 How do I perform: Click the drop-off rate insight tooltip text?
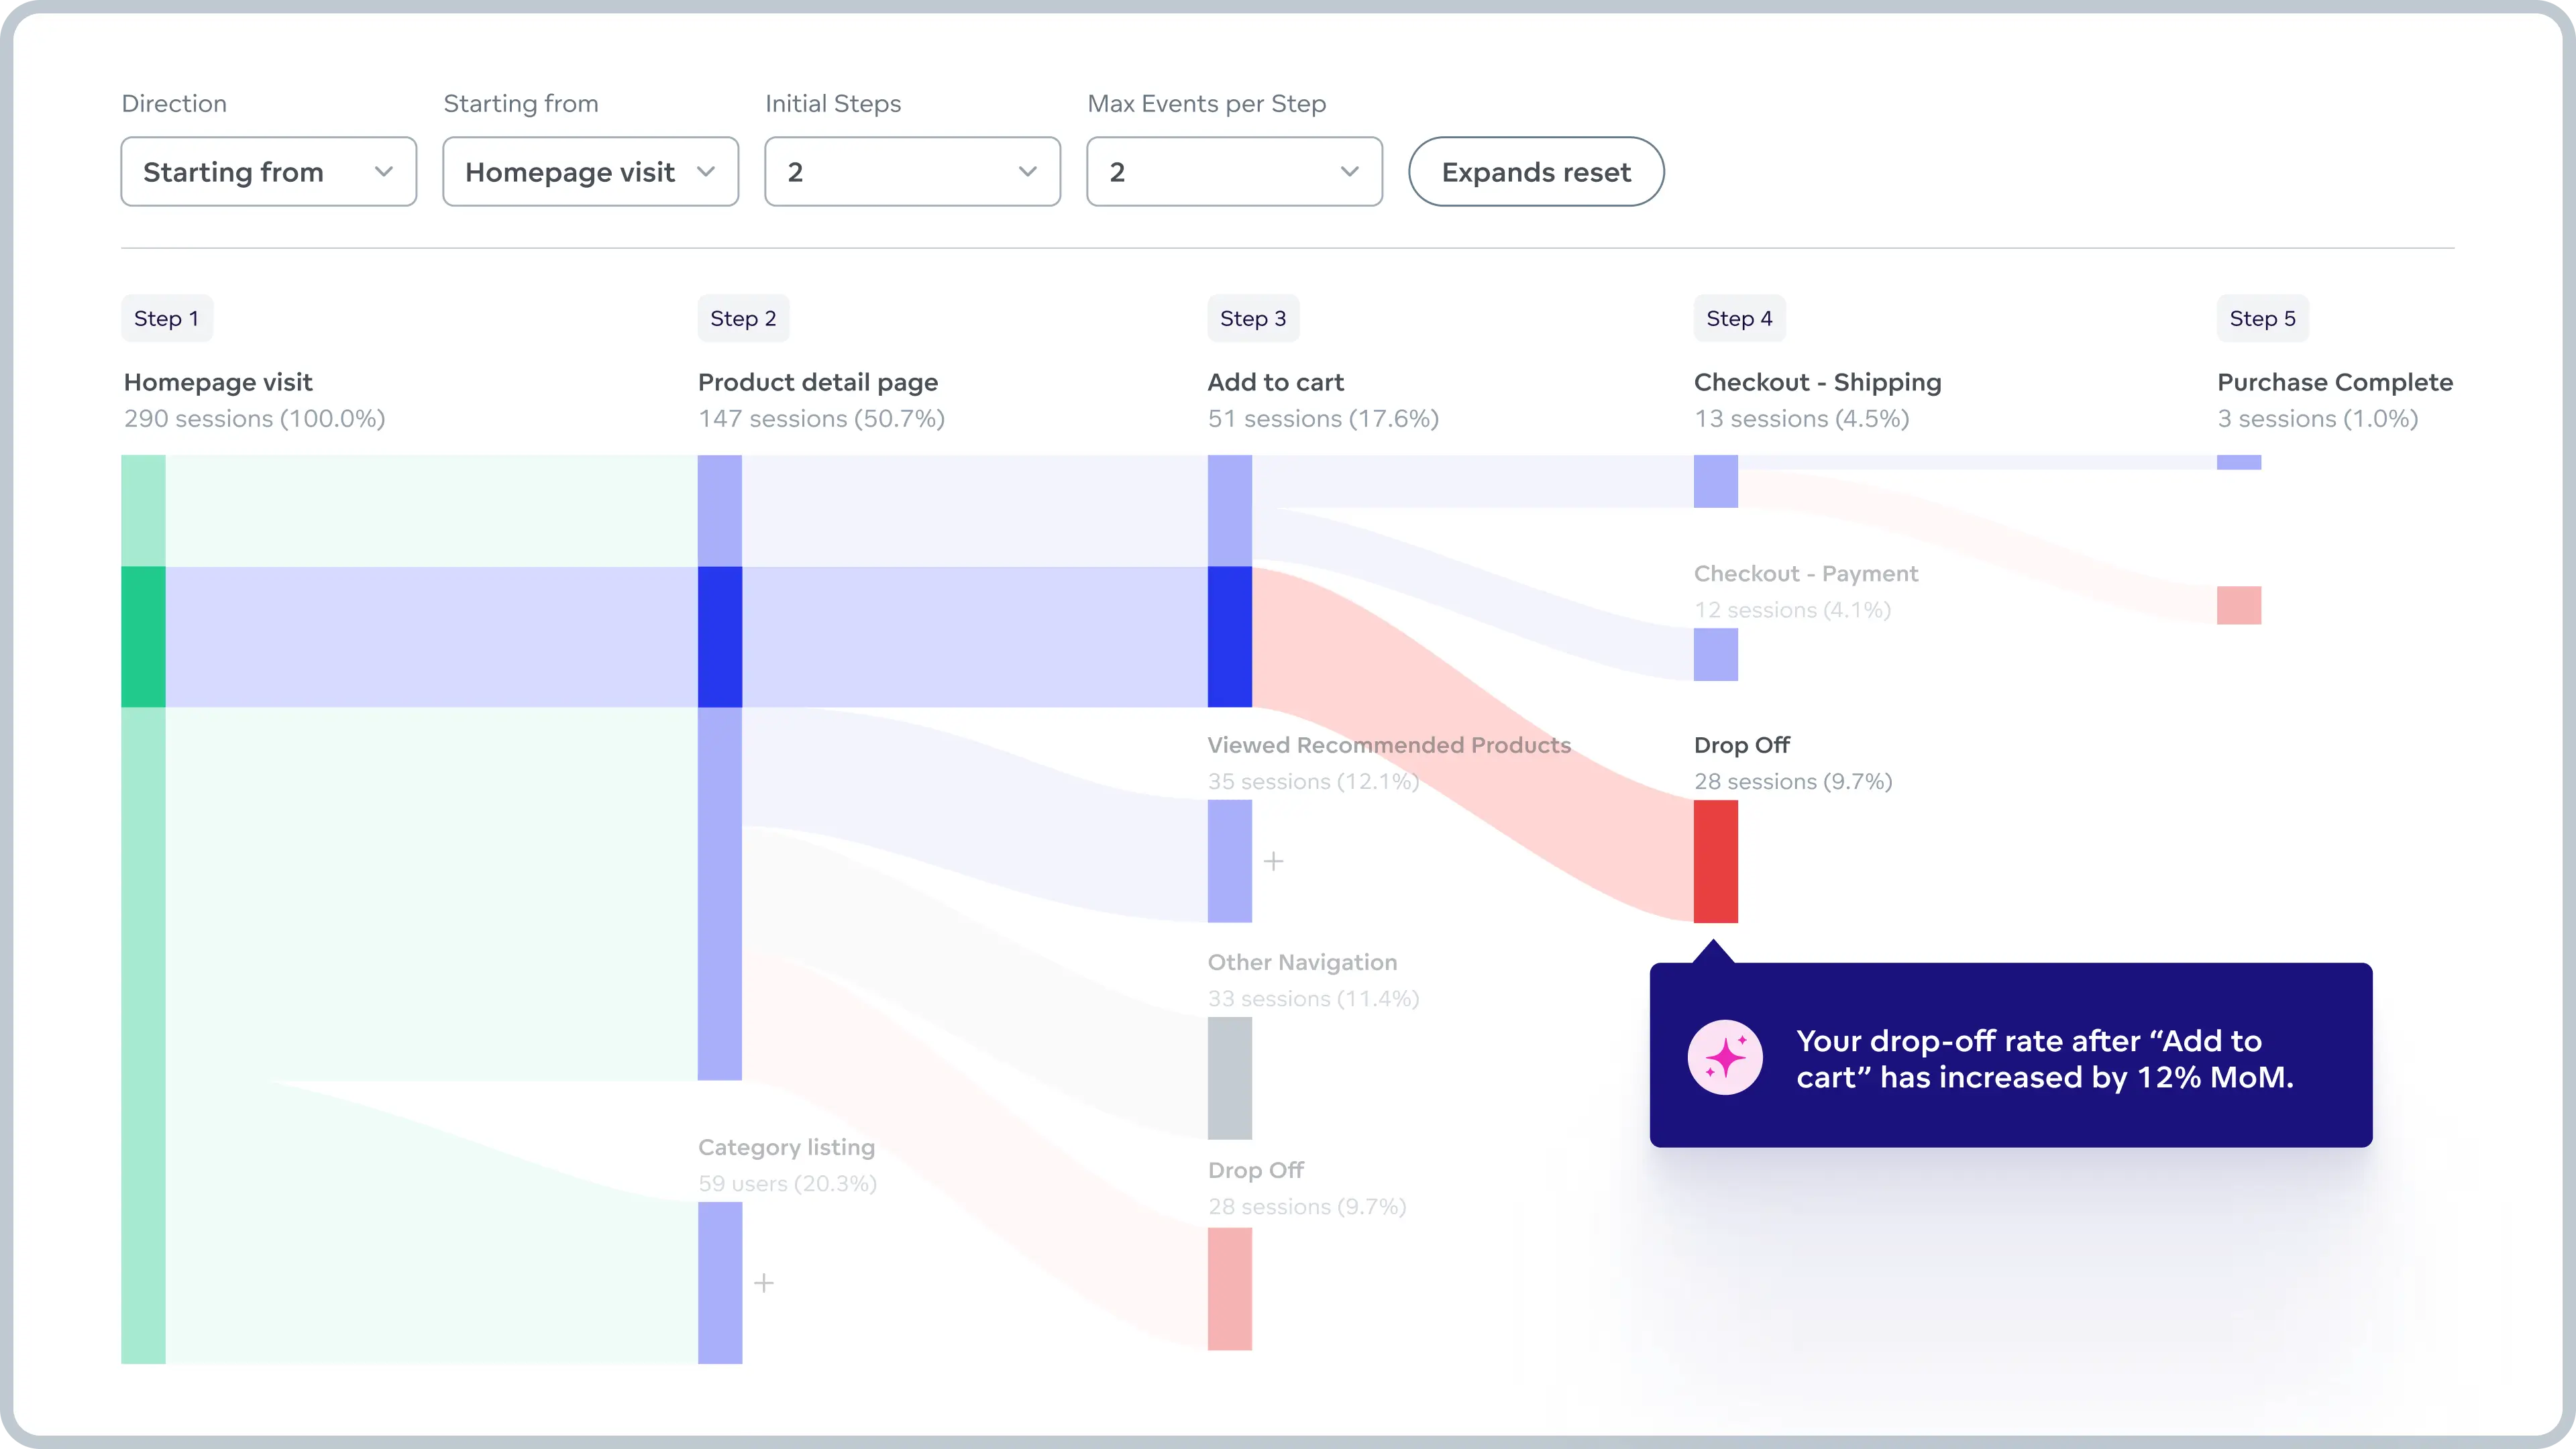point(2044,1058)
